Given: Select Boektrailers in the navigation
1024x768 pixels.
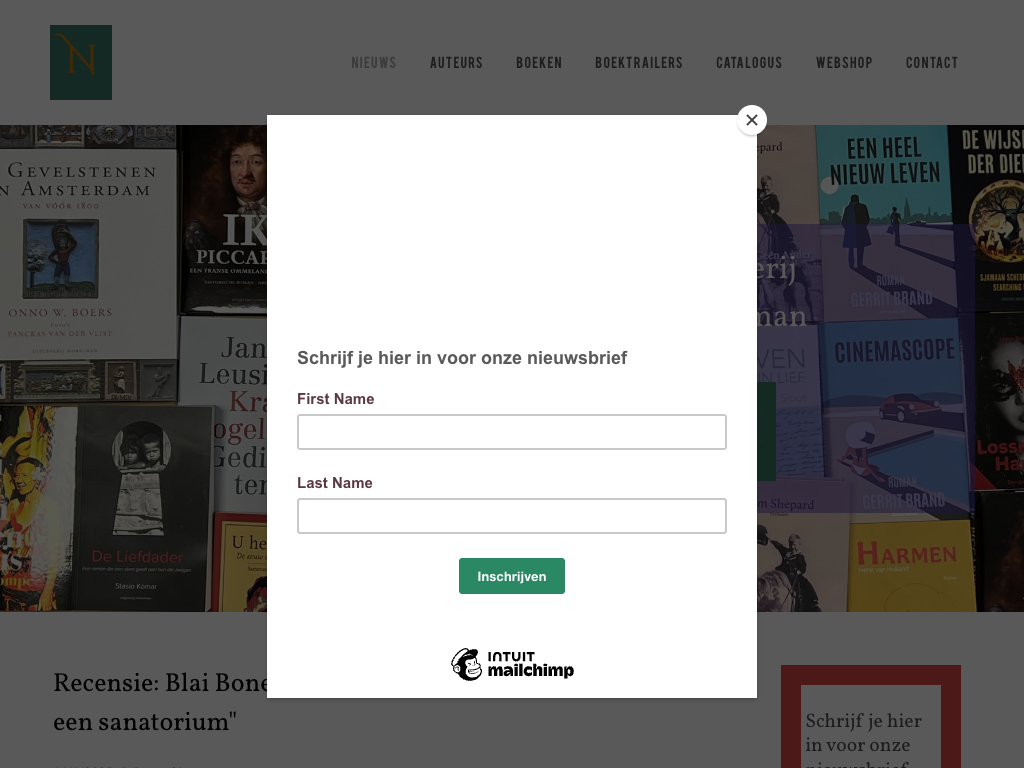Looking at the screenshot, I should [x=639, y=63].
